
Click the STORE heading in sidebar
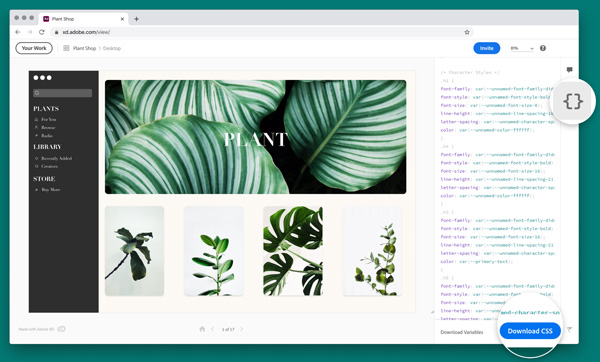[x=44, y=179]
